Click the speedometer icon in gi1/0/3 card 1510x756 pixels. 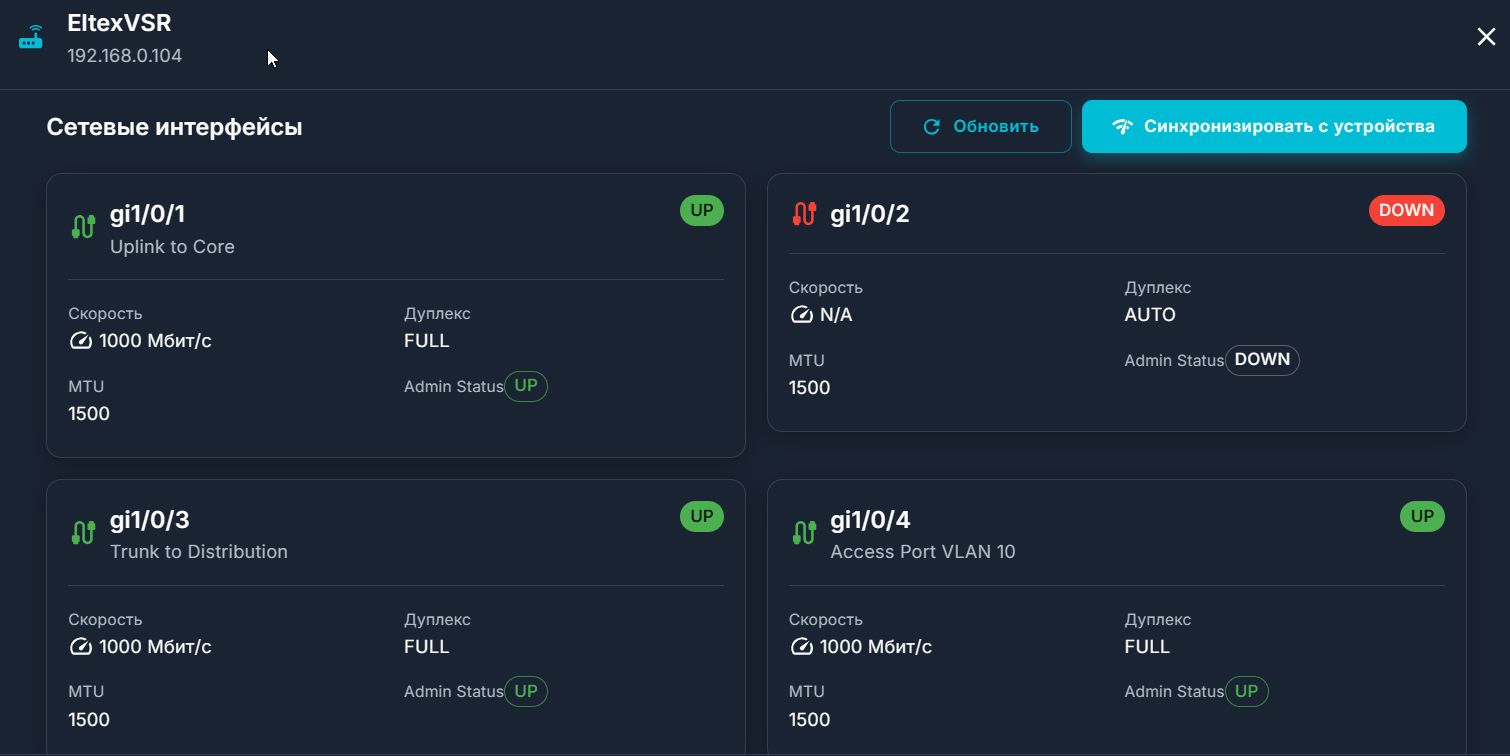(x=80, y=647)
